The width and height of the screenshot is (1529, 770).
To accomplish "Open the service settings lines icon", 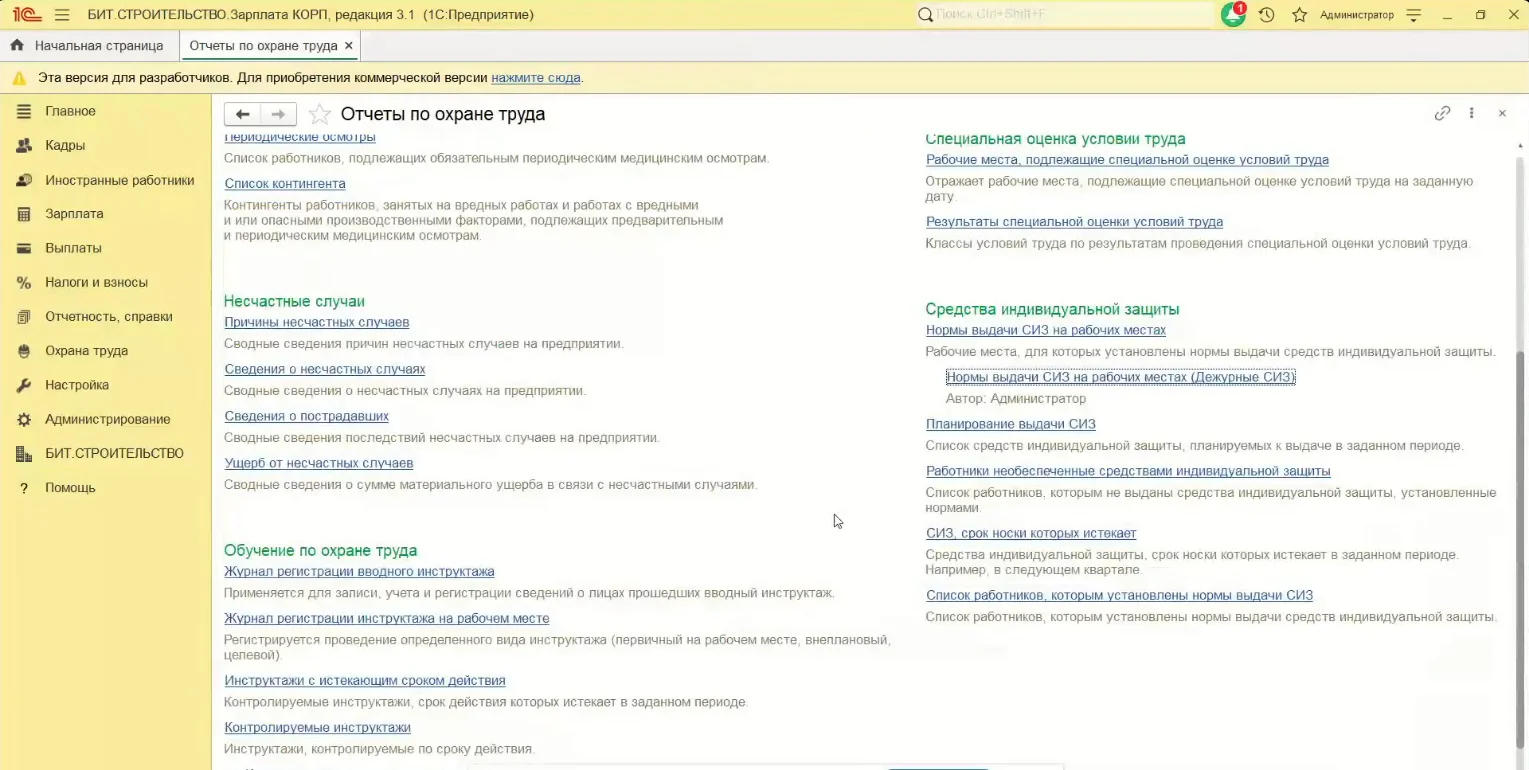I will pyautogui.click(x=1413, y=15).
